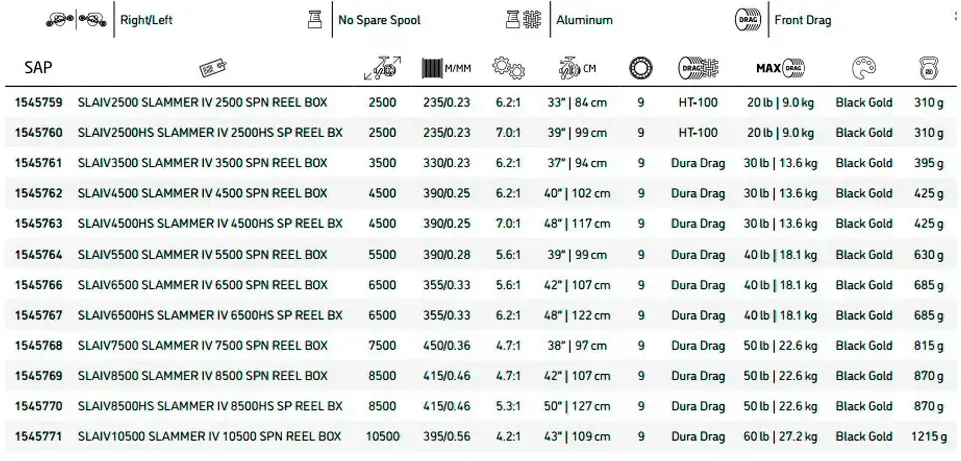The image size is (961, 461).
Task: Select SAP number 1545760
Action: 39,132
